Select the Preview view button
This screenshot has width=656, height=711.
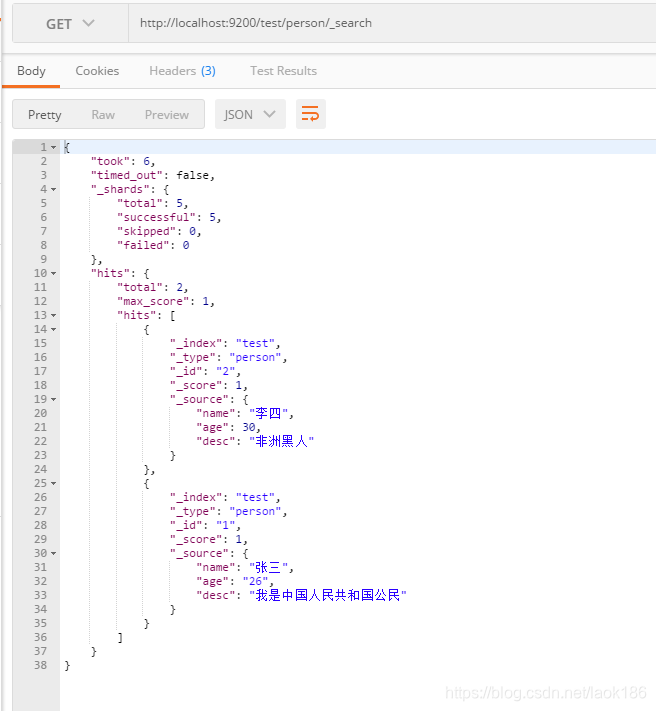(167, 115)
